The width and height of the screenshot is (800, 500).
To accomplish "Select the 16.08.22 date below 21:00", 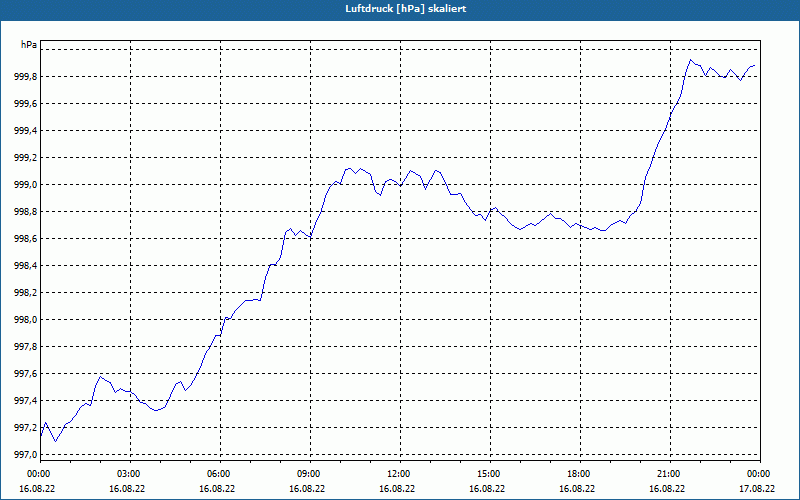I will pyautogui.click(x=667, y=488).
